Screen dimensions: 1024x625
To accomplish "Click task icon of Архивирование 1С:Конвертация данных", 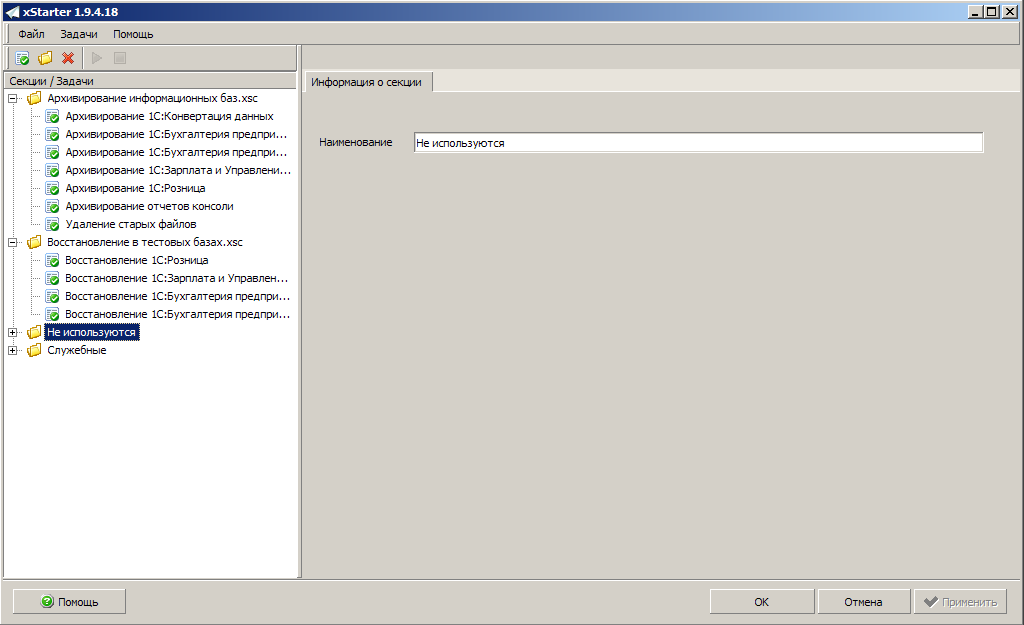I will (52, 116).
